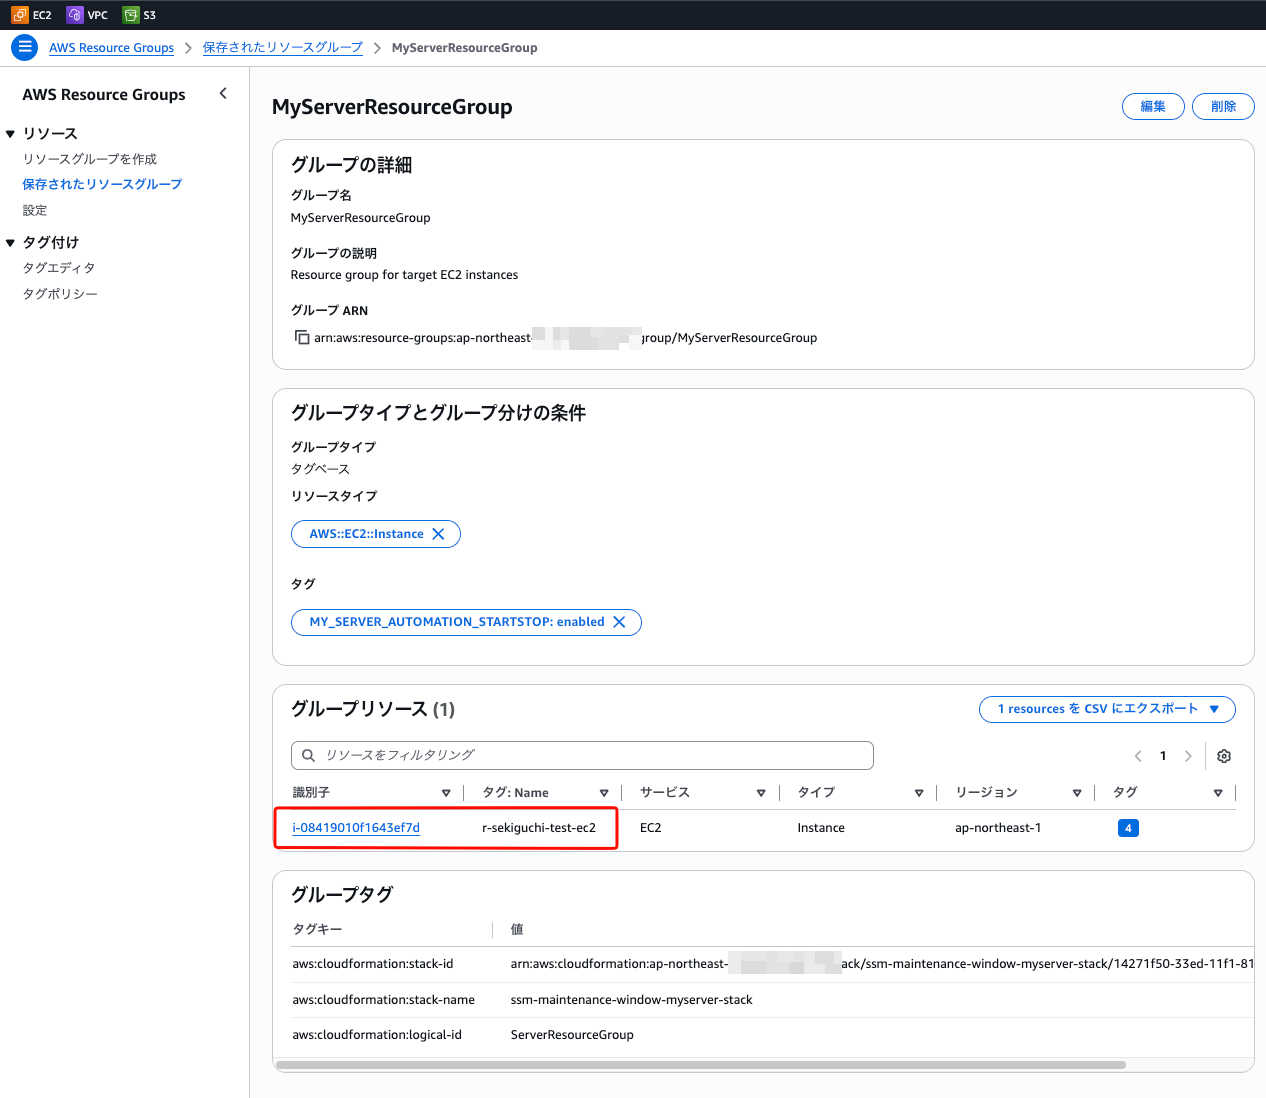Select 保存されたリソースグループ in sidebar

[102, 184]
